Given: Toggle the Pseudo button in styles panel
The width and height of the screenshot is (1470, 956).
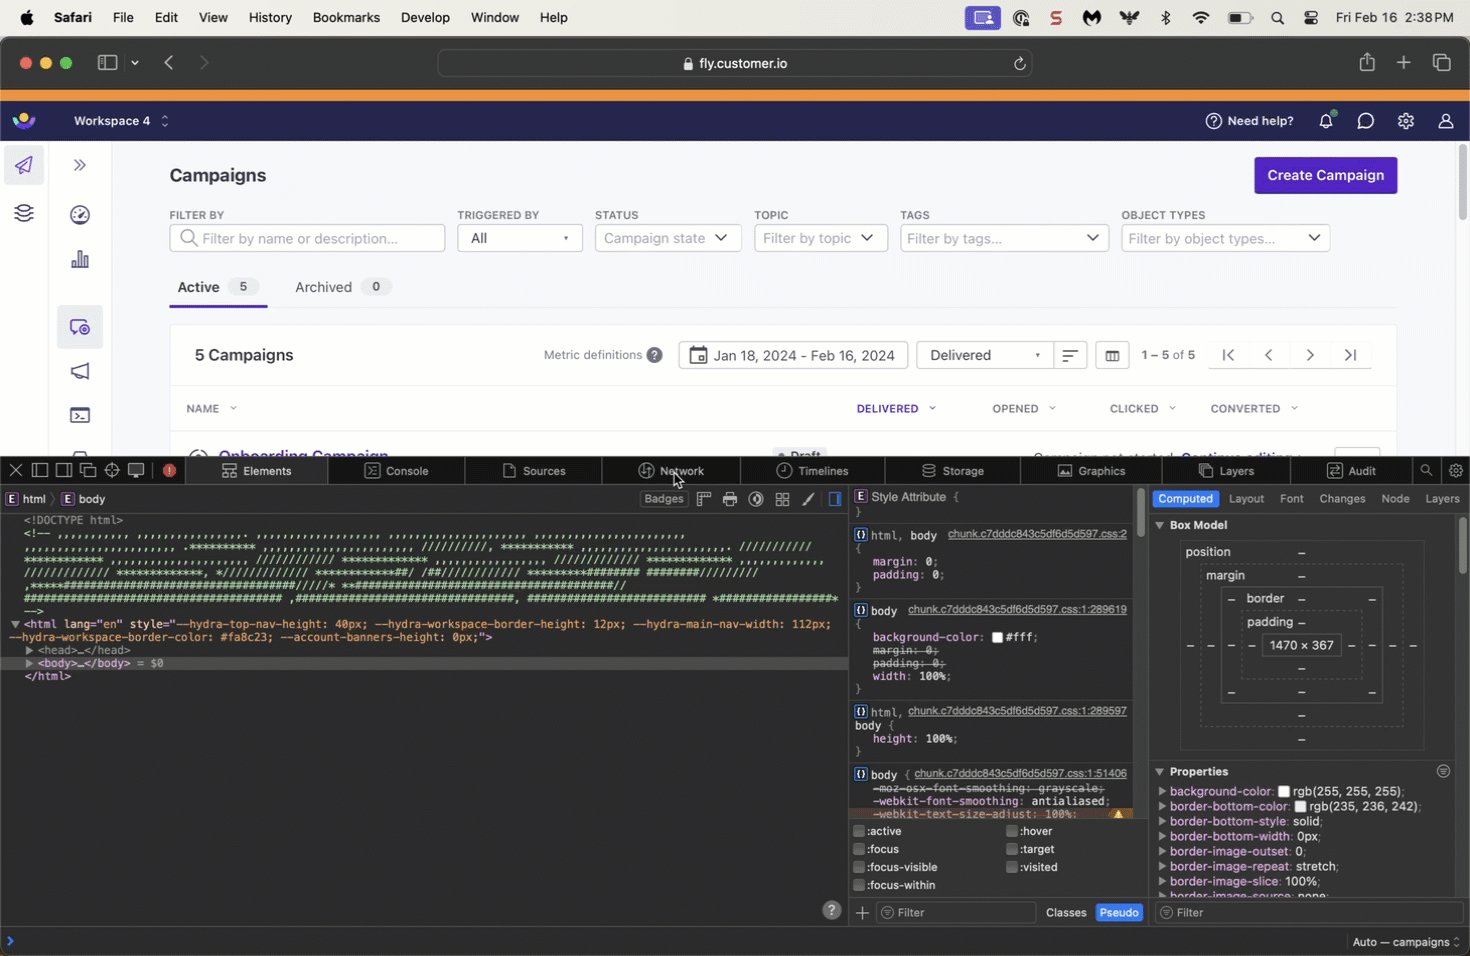Looking at the screenshot, I should (x=1119, y=912).
